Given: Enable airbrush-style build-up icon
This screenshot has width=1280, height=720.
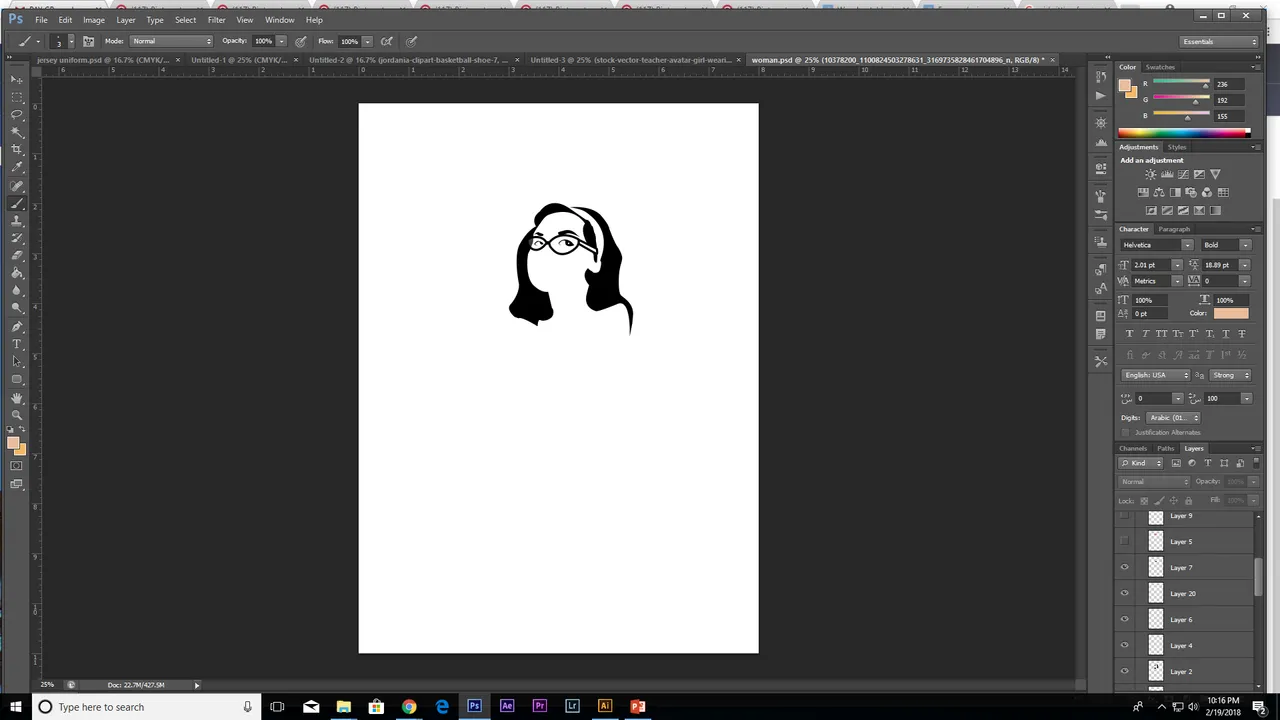Looking at the screenshot, I should 386,41.
